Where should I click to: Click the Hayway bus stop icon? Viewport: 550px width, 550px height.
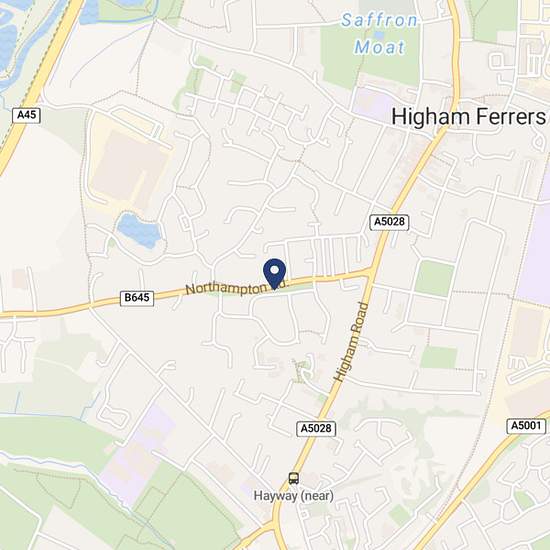tap(294, 478)
